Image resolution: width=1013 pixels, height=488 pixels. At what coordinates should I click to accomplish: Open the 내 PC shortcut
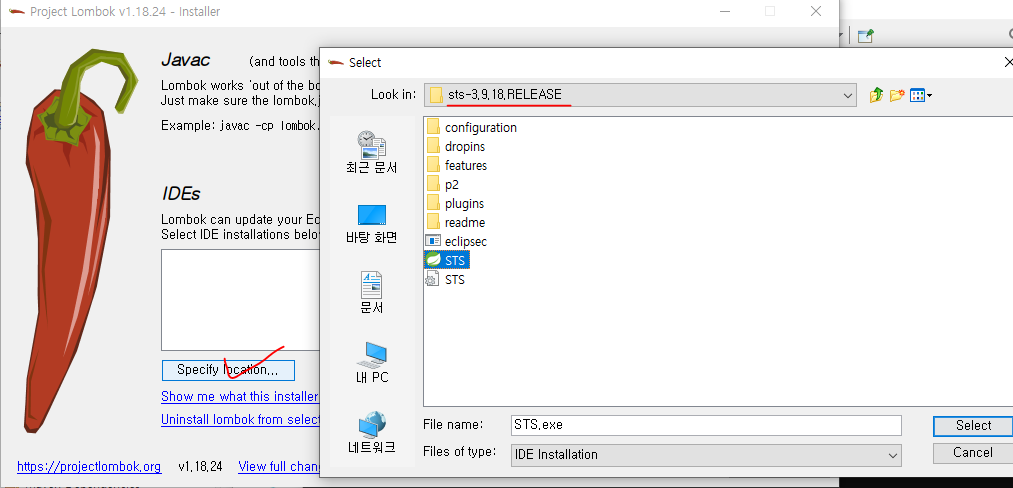tap(371, 363)
